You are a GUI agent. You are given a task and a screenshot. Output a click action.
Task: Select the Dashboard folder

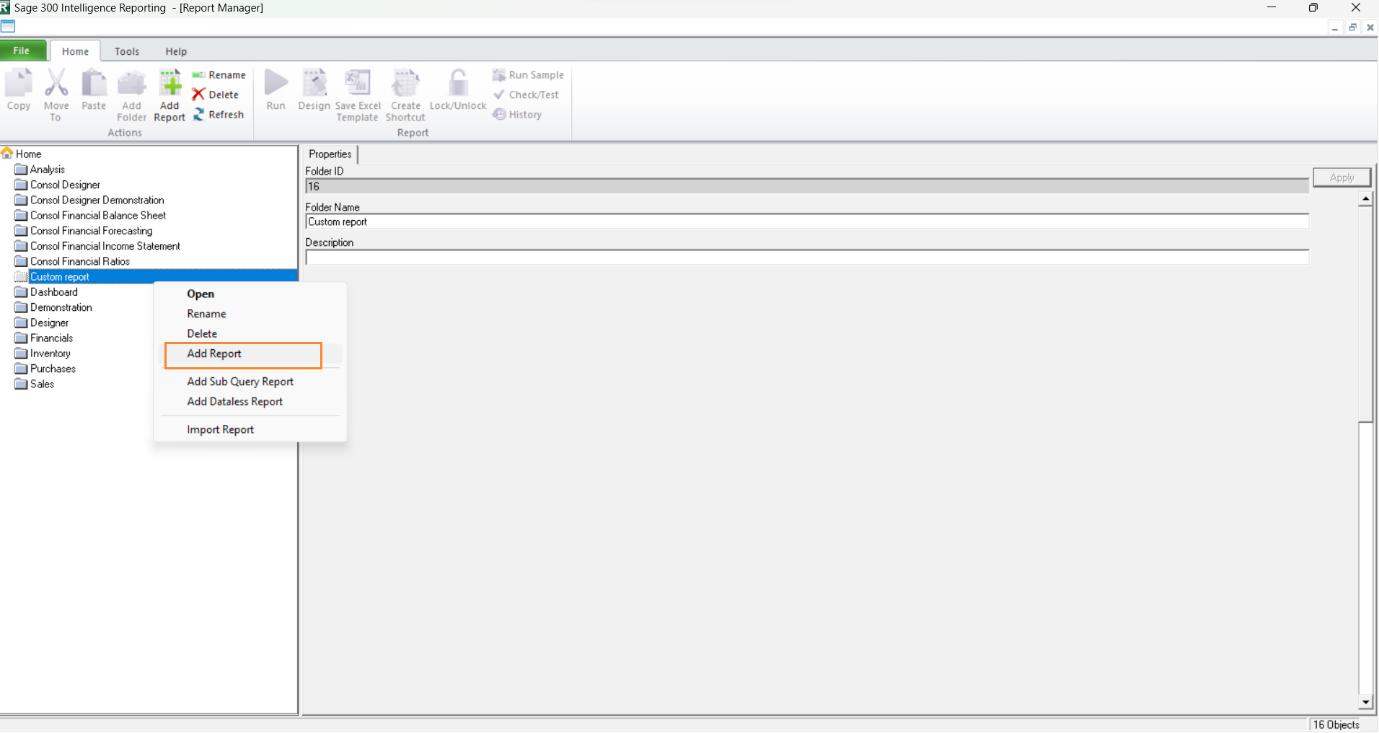(53, 292)
